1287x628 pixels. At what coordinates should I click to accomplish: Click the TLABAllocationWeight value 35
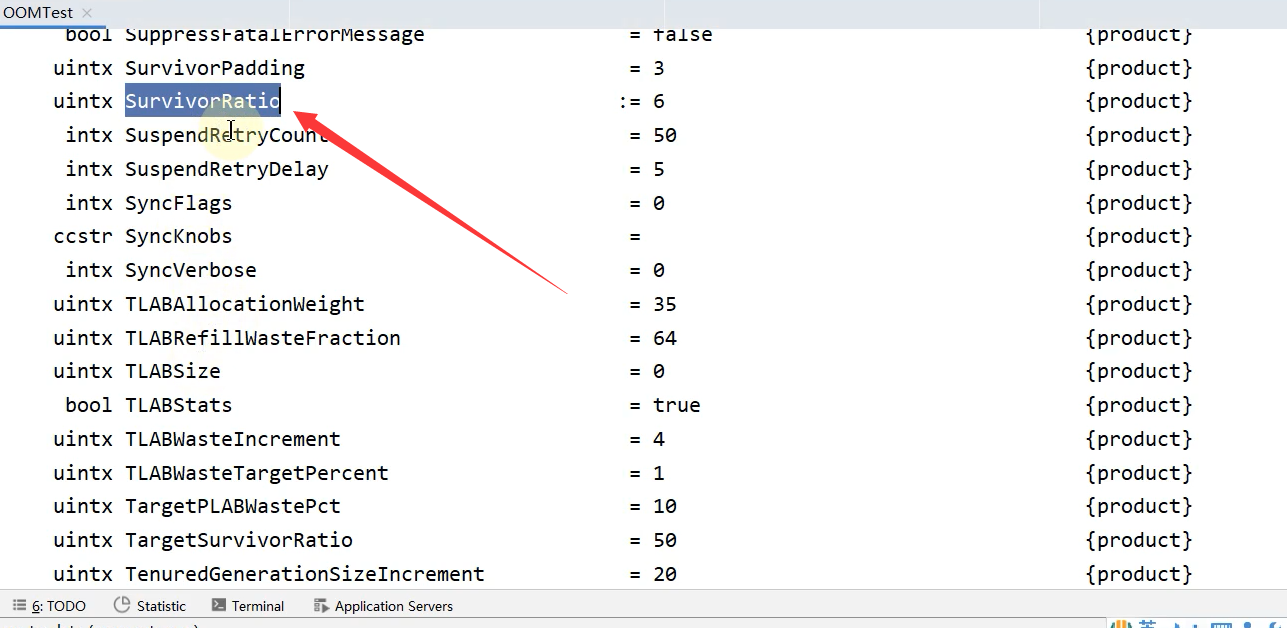[x=665, y=304]
